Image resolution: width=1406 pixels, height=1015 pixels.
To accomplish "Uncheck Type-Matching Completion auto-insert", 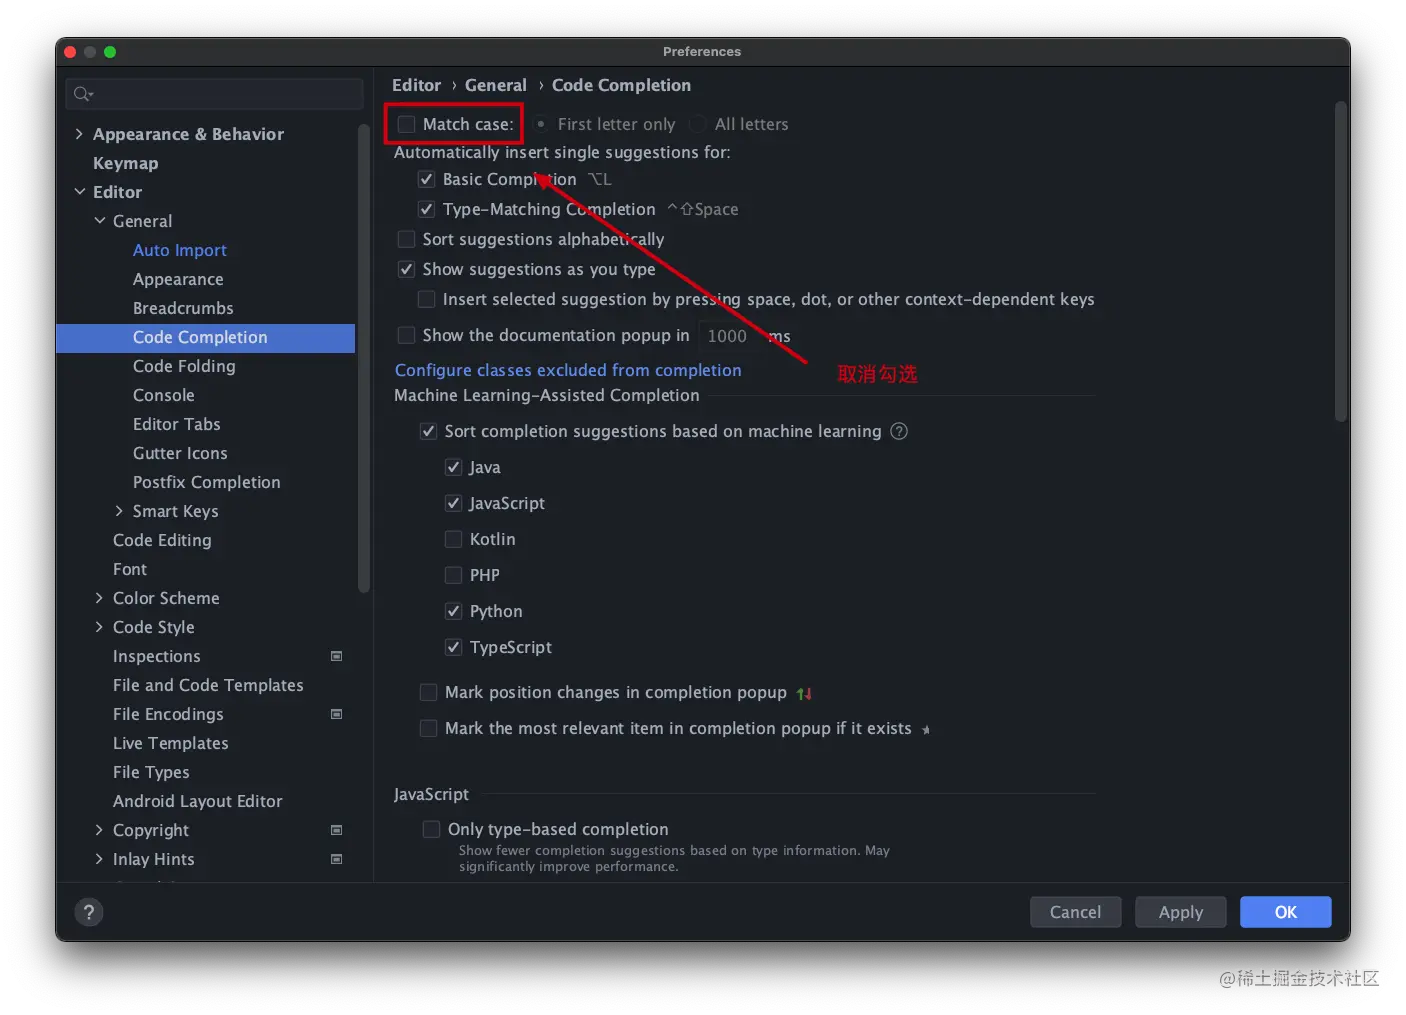I will (426, 209).
